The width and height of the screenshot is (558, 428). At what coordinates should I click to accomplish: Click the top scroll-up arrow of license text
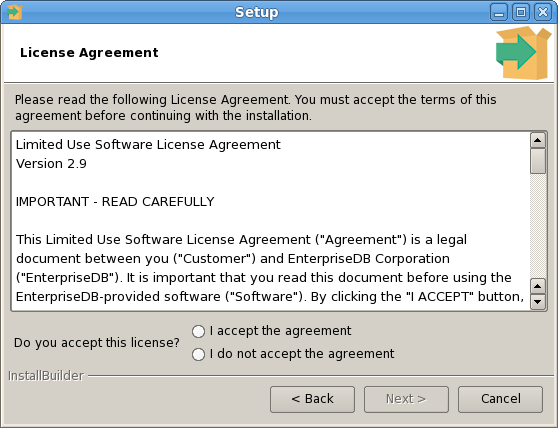click(538, 140)
